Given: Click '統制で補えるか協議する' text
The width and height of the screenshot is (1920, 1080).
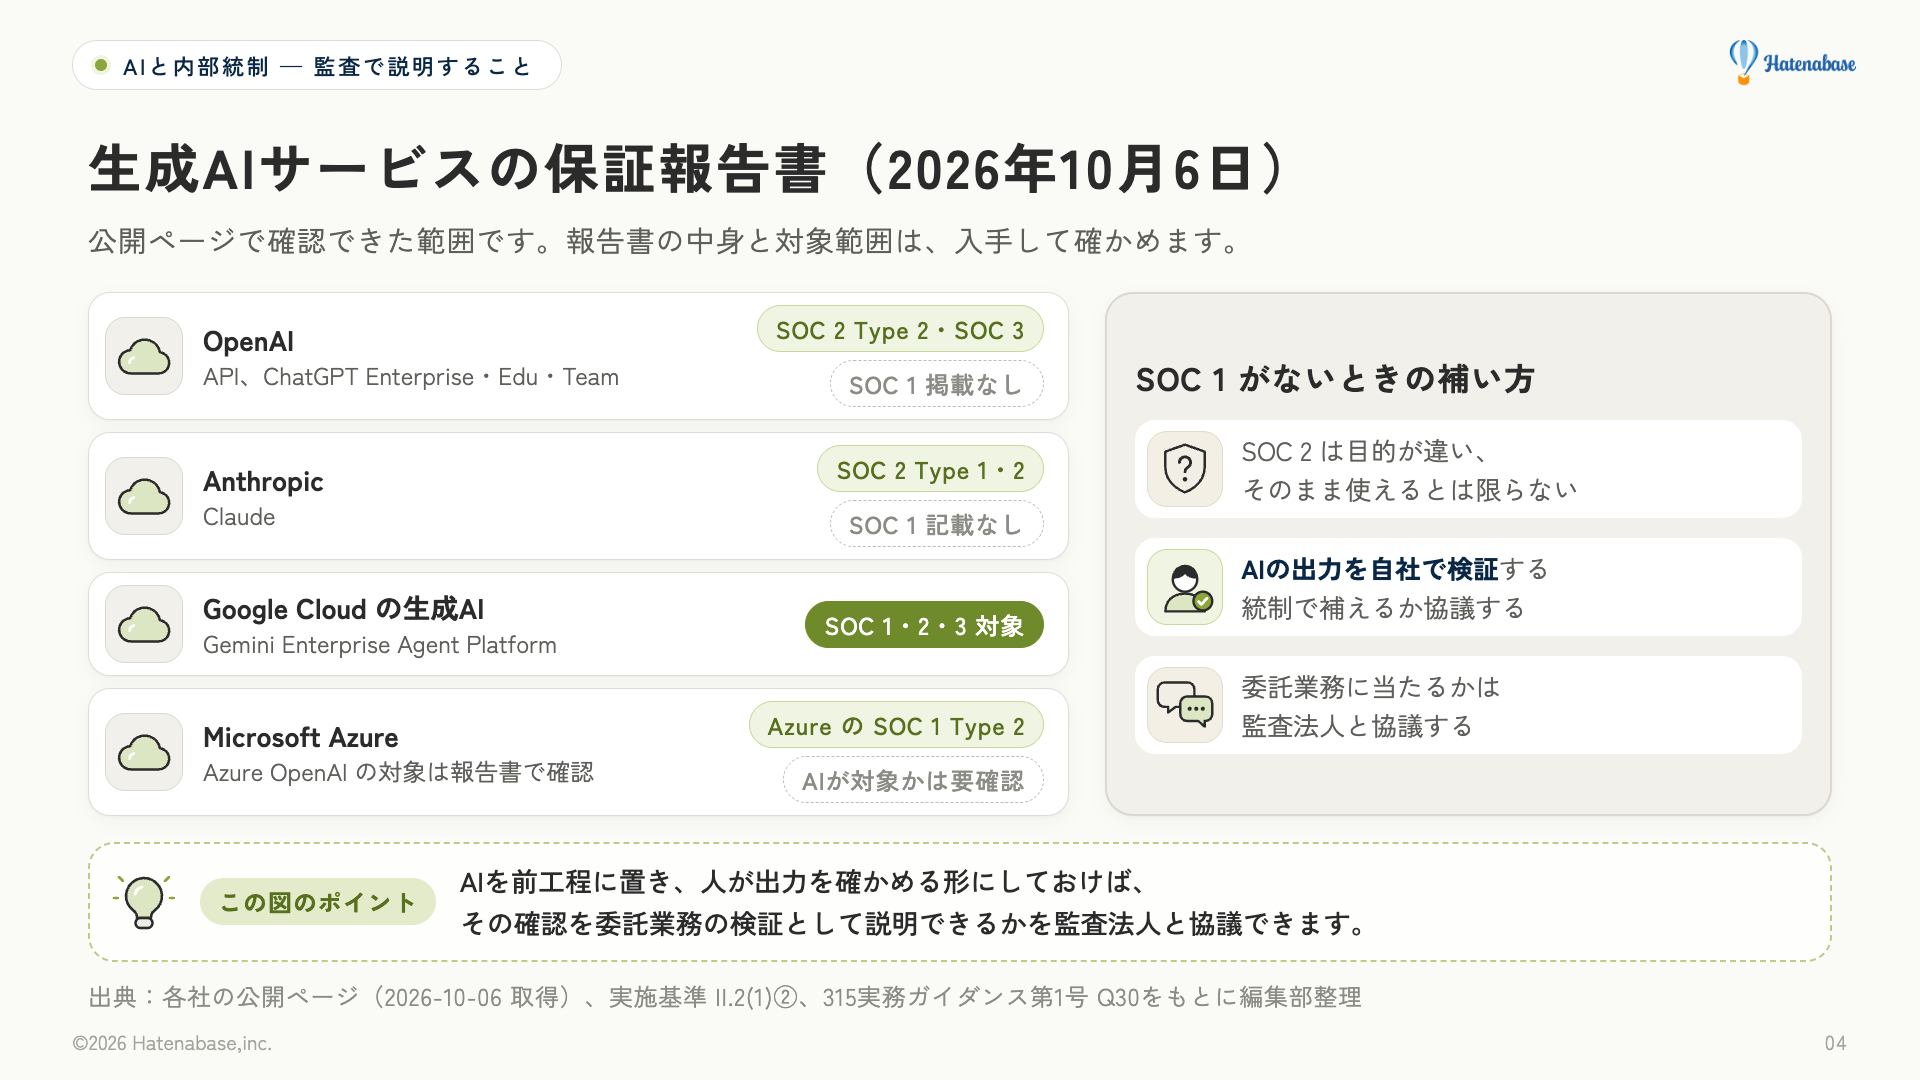Looking at the screenshot, I should [1383, 608].
